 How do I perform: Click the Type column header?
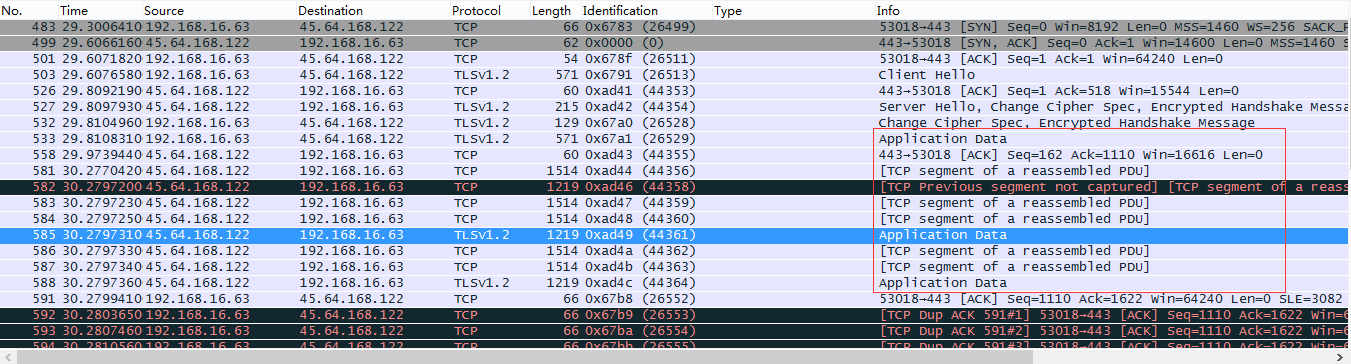728,10
